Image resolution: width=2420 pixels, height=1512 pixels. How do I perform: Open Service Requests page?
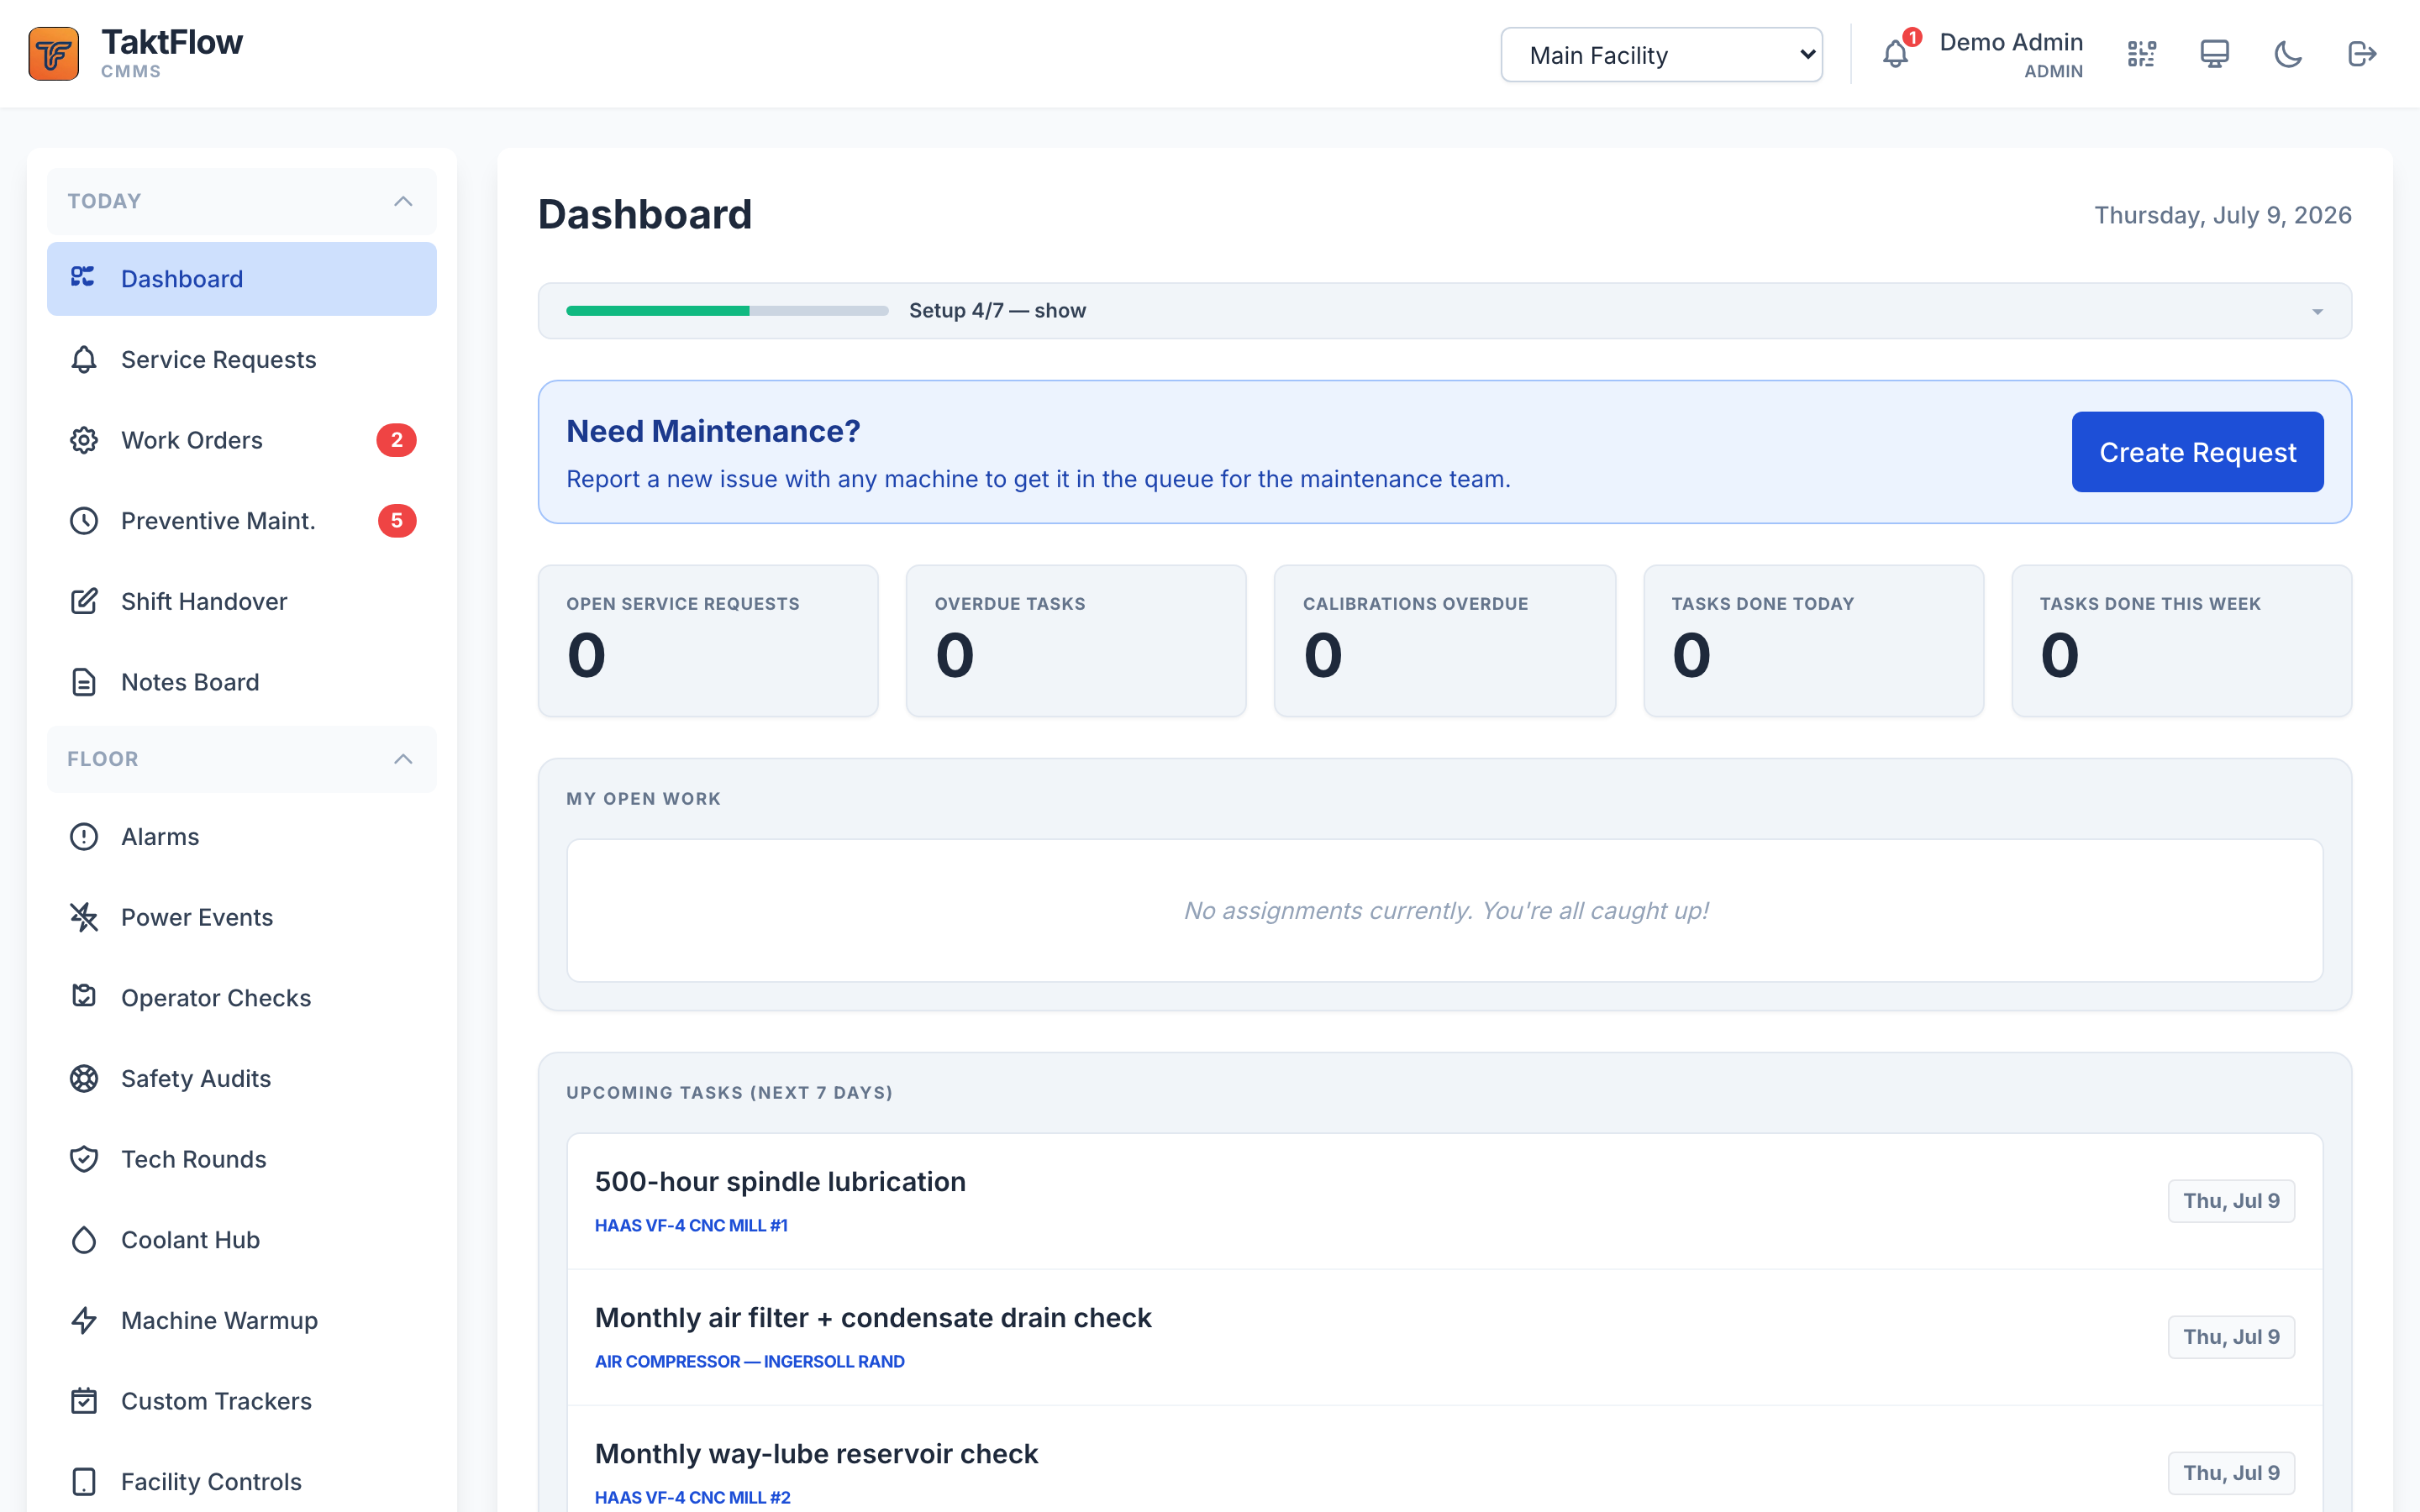[242, 359]
